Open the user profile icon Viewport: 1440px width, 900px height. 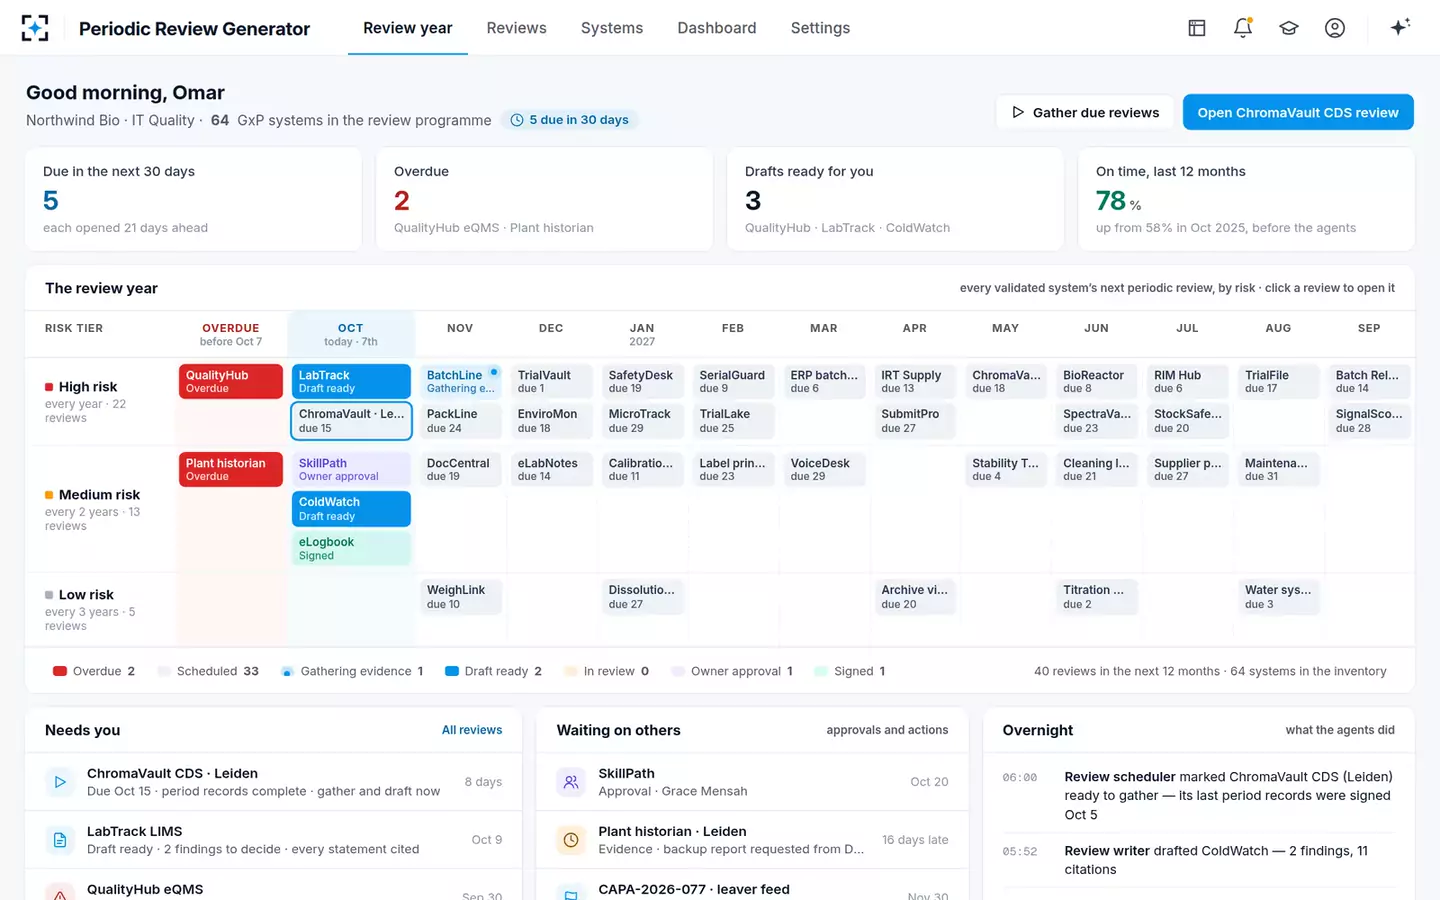tap(1335, 28)
